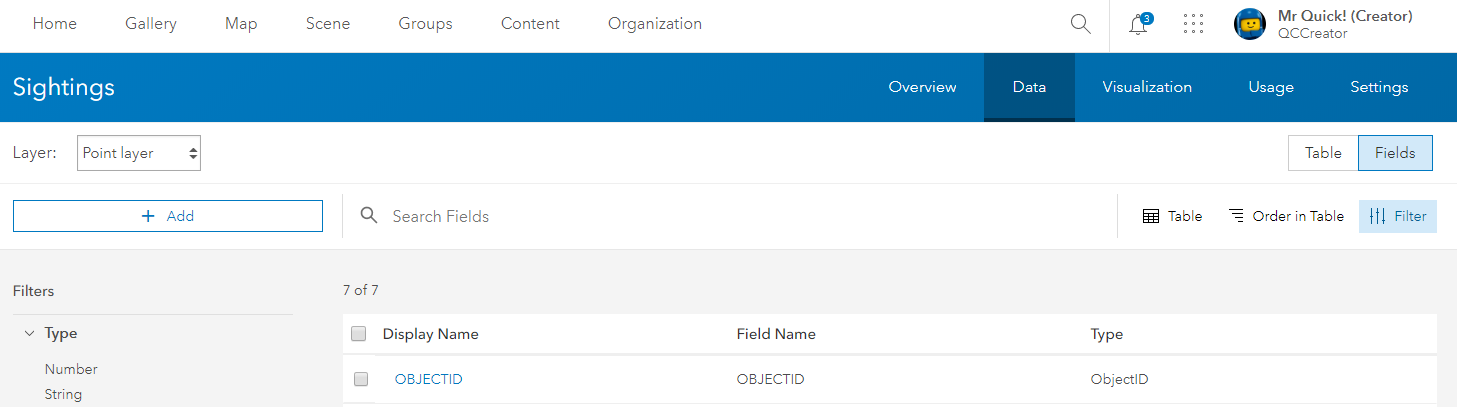1457x407 pixels.
Task: Click the Table view grid icon
Action: [1151, 216]
